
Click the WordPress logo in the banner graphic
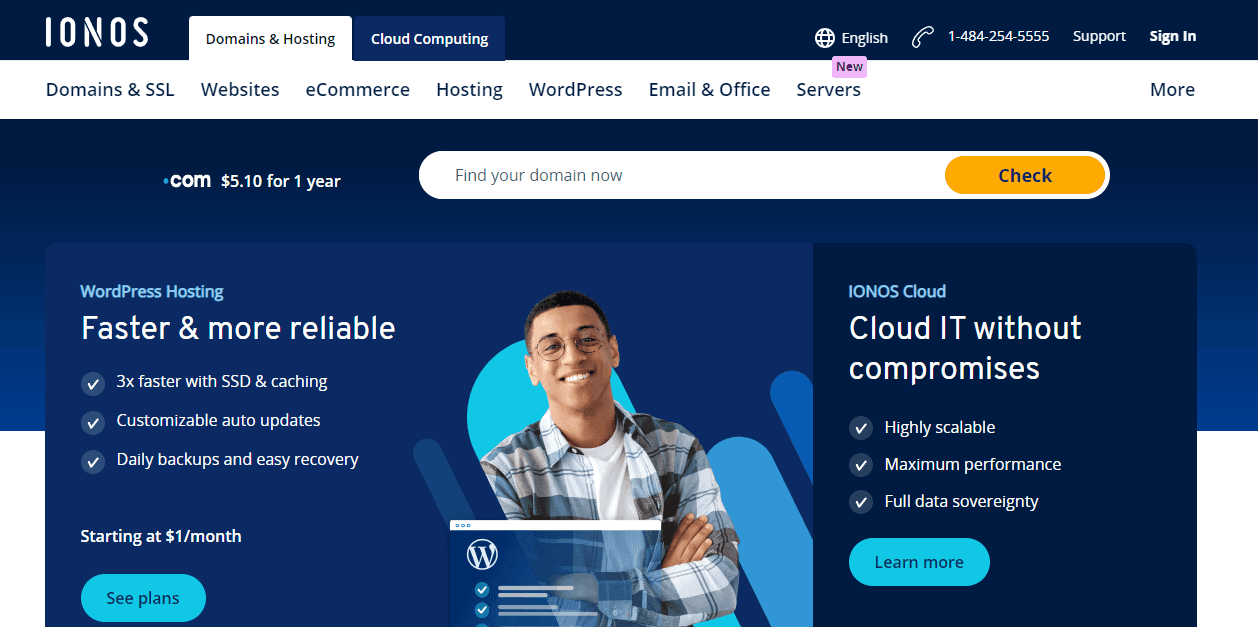coord(483,554)
